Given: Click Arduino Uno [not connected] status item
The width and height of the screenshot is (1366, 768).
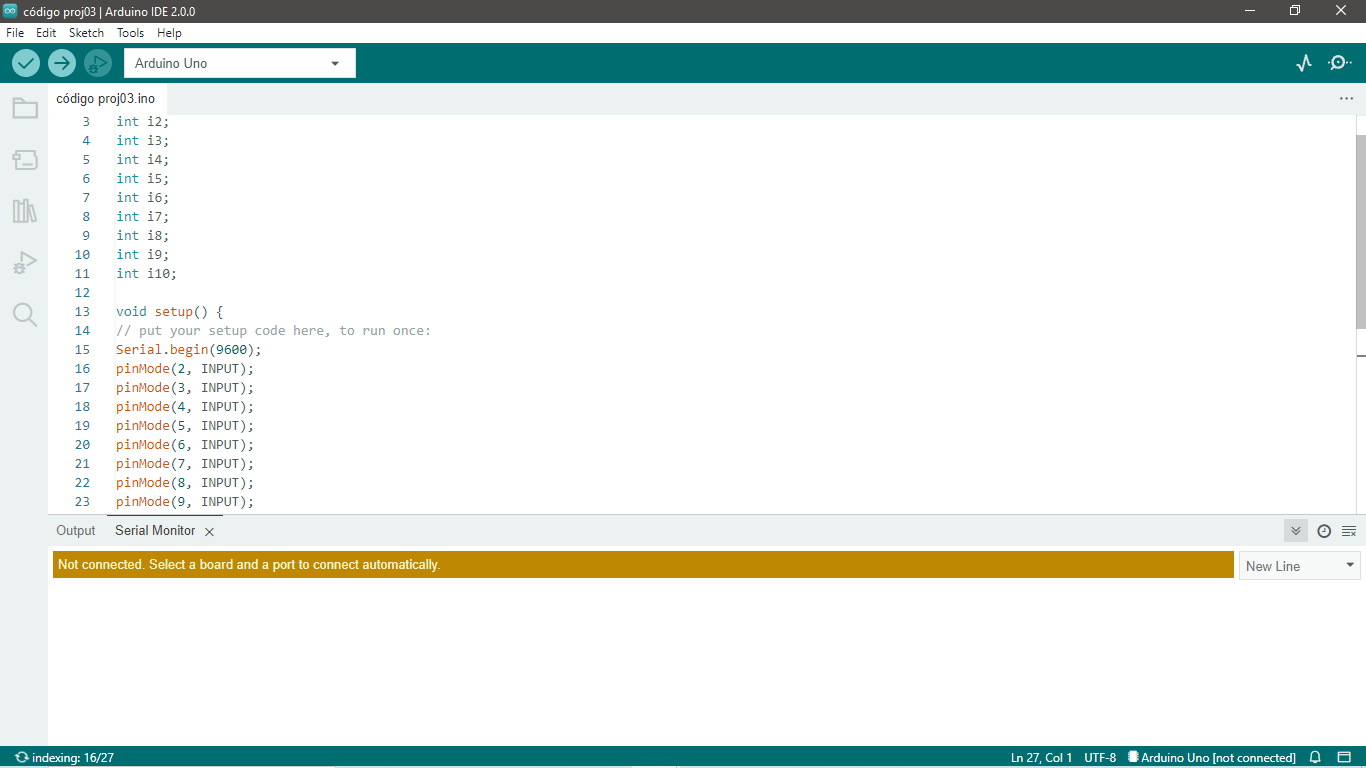Looking at the screenshot, I should click(x=1212, y=757).
